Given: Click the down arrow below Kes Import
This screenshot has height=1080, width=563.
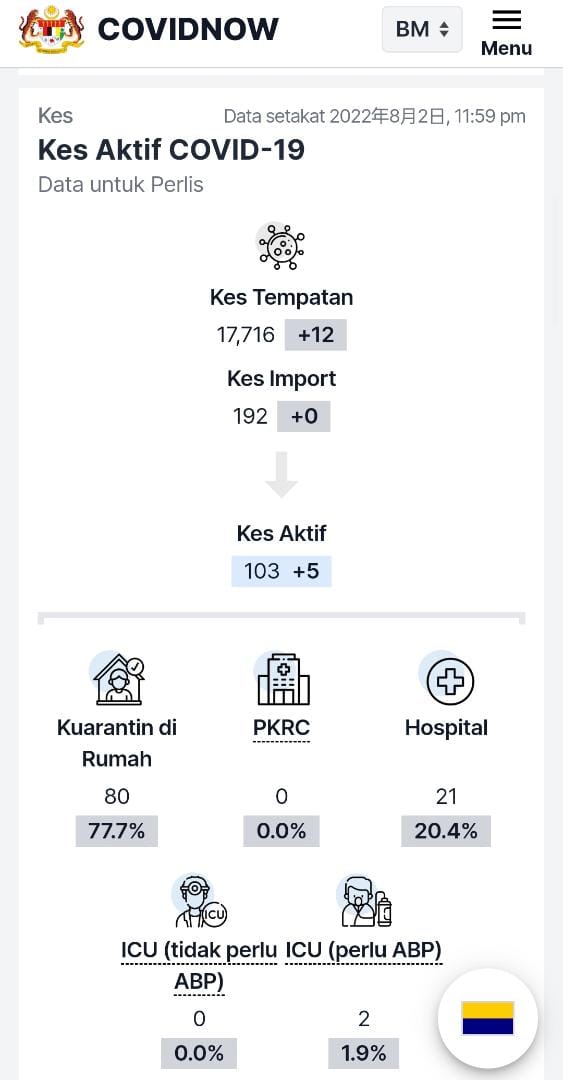Looking at the screenshot, I should (x=281, y=475).
